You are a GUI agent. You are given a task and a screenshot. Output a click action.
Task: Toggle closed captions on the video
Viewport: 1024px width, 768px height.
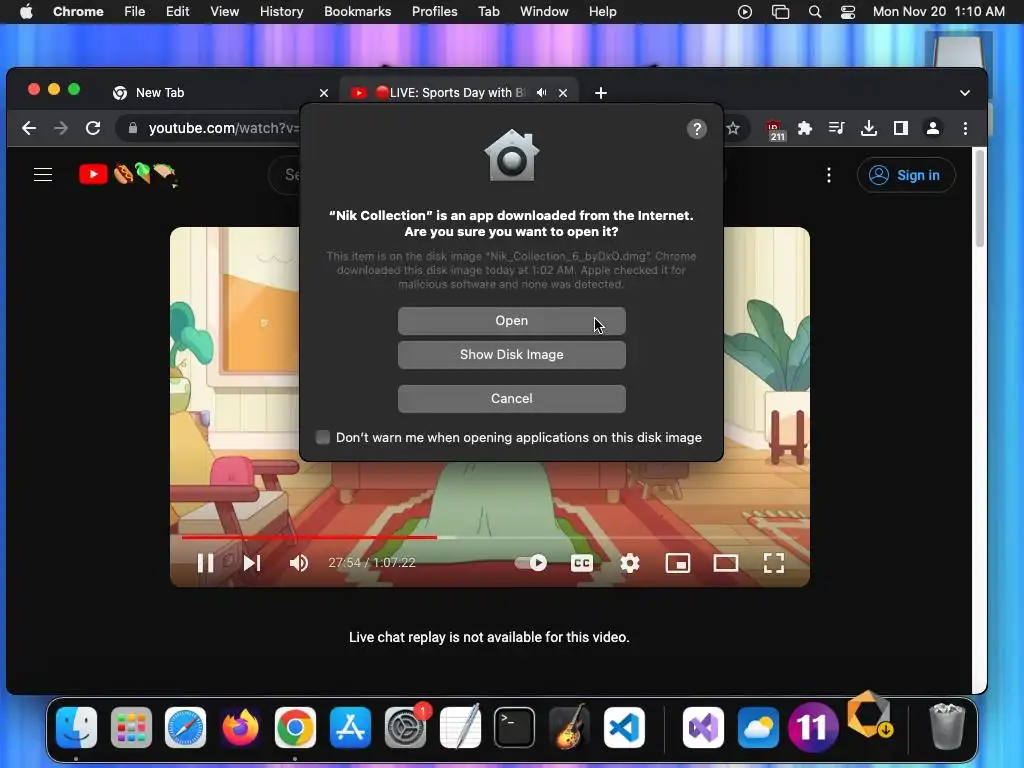click(x=581, y=563)
